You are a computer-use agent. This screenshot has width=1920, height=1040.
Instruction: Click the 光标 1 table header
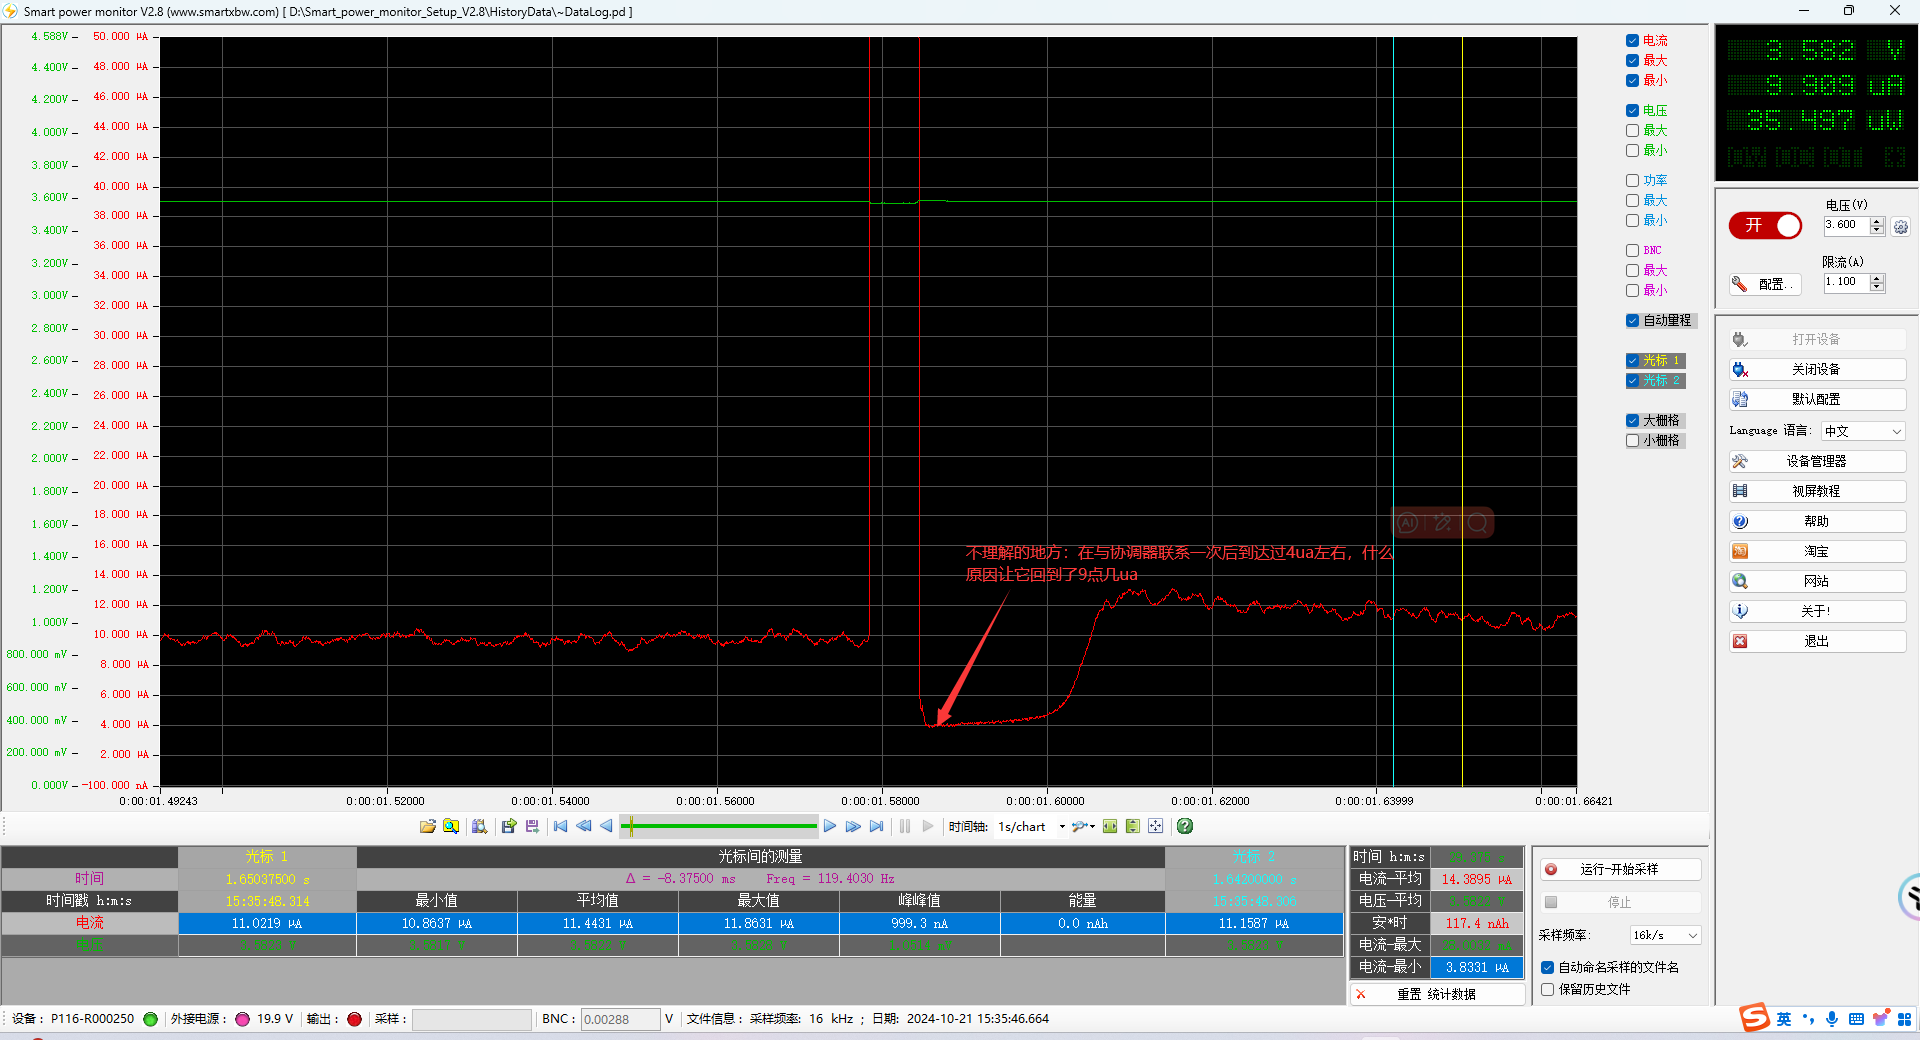tap(267, 857)
